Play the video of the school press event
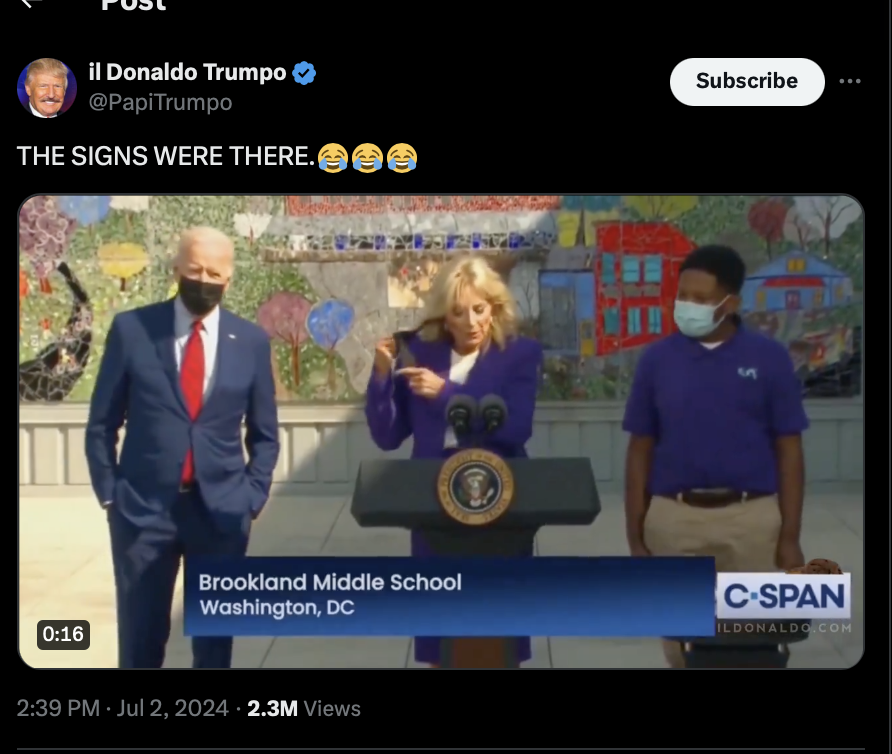 pos(441,431)
